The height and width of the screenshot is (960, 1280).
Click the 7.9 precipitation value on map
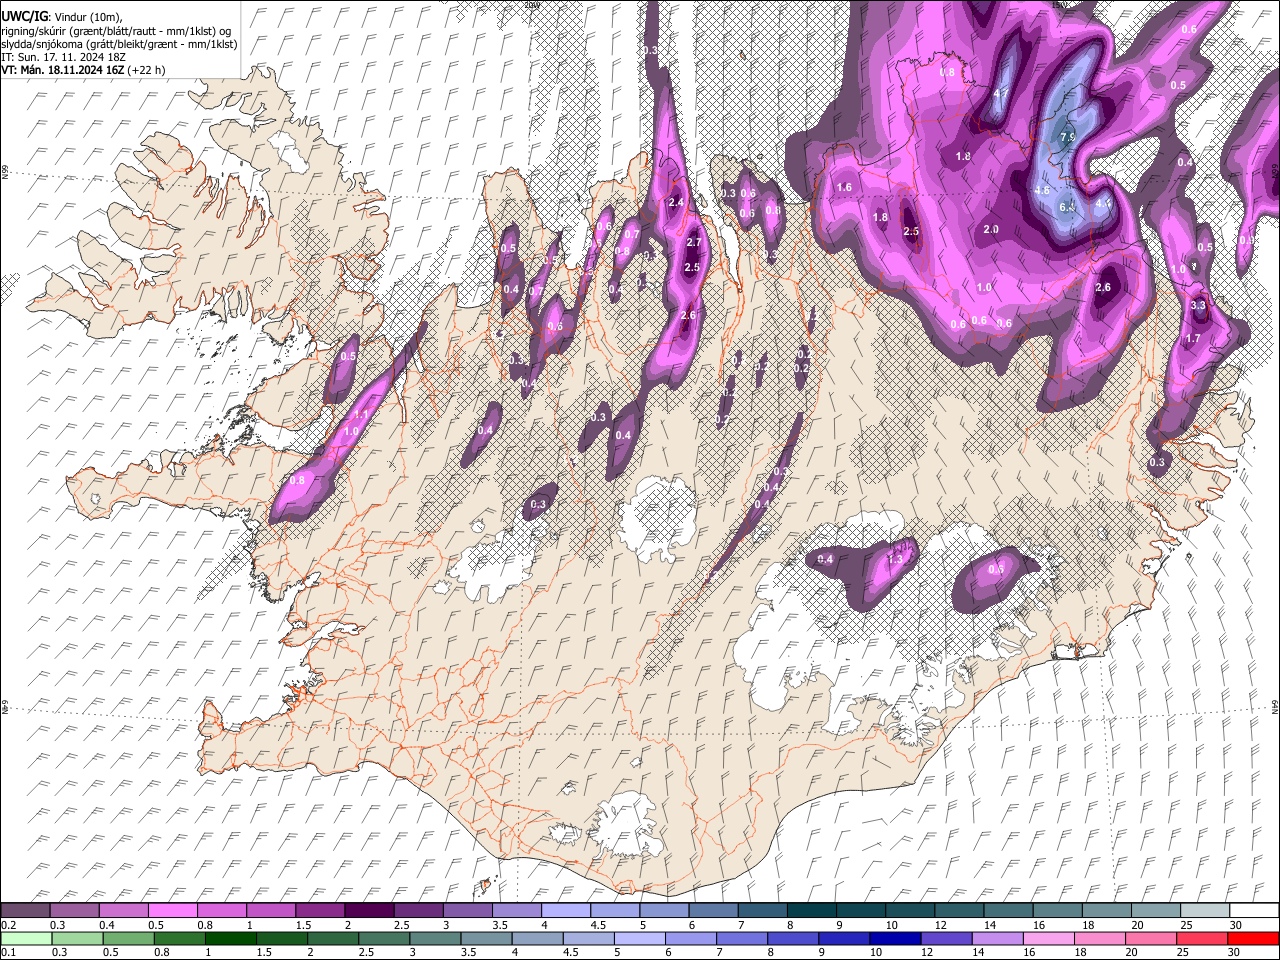(1067, 137)
